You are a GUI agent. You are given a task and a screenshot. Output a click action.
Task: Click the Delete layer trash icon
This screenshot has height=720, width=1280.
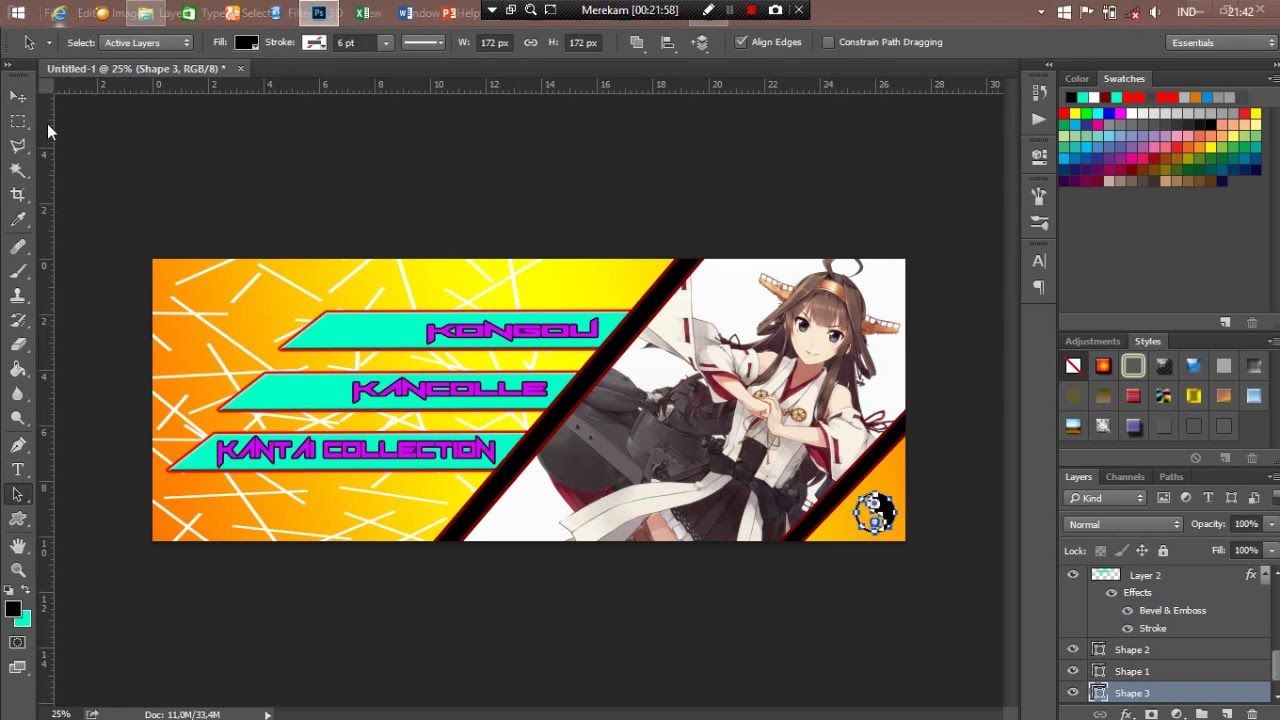coord(1251,712)
